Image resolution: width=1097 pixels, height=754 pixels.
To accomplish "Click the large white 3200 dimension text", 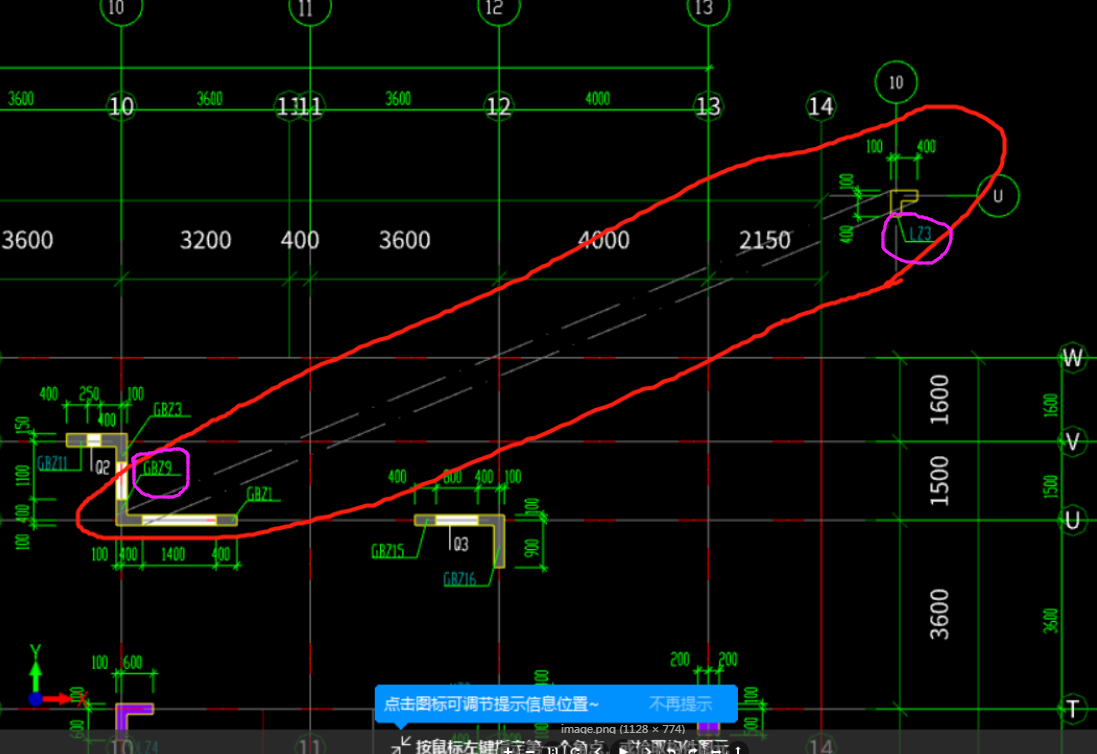I will click(206, 241).
